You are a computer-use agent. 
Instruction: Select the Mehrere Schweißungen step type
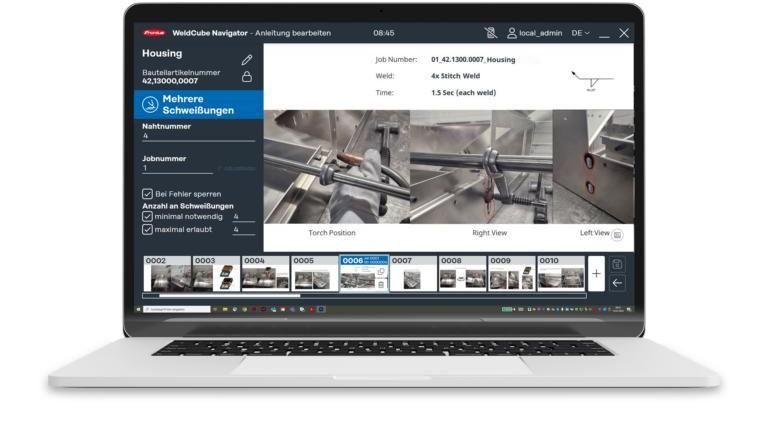pos(198,104)
